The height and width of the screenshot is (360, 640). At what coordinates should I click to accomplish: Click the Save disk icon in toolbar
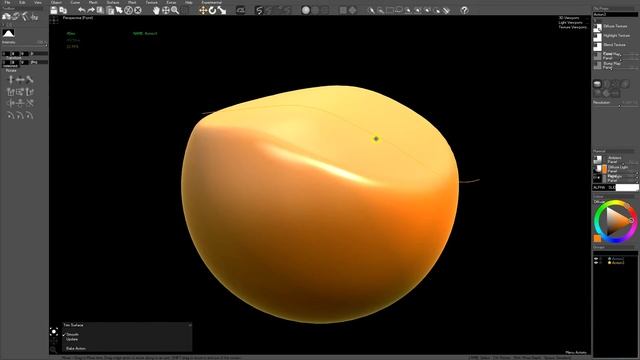tap(54, 11)
